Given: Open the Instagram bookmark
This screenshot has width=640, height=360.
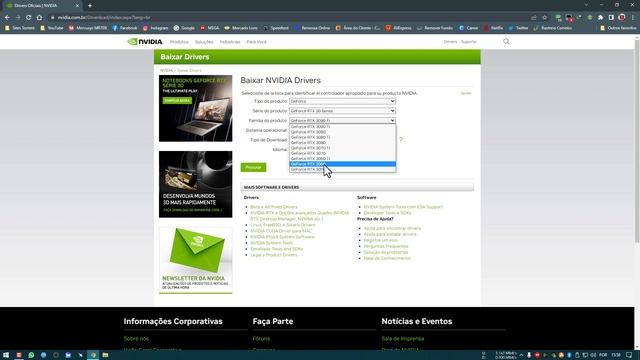Looking at the screenshot, I should [156, 28].
